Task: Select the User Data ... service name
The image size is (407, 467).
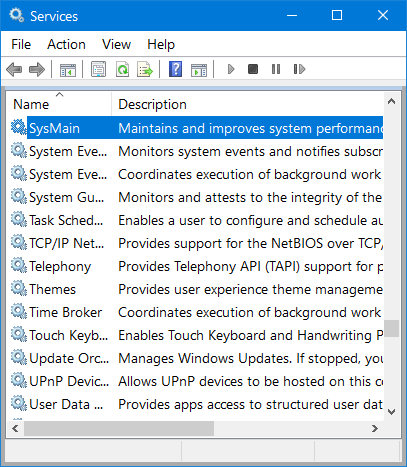Action: [66, 404]
